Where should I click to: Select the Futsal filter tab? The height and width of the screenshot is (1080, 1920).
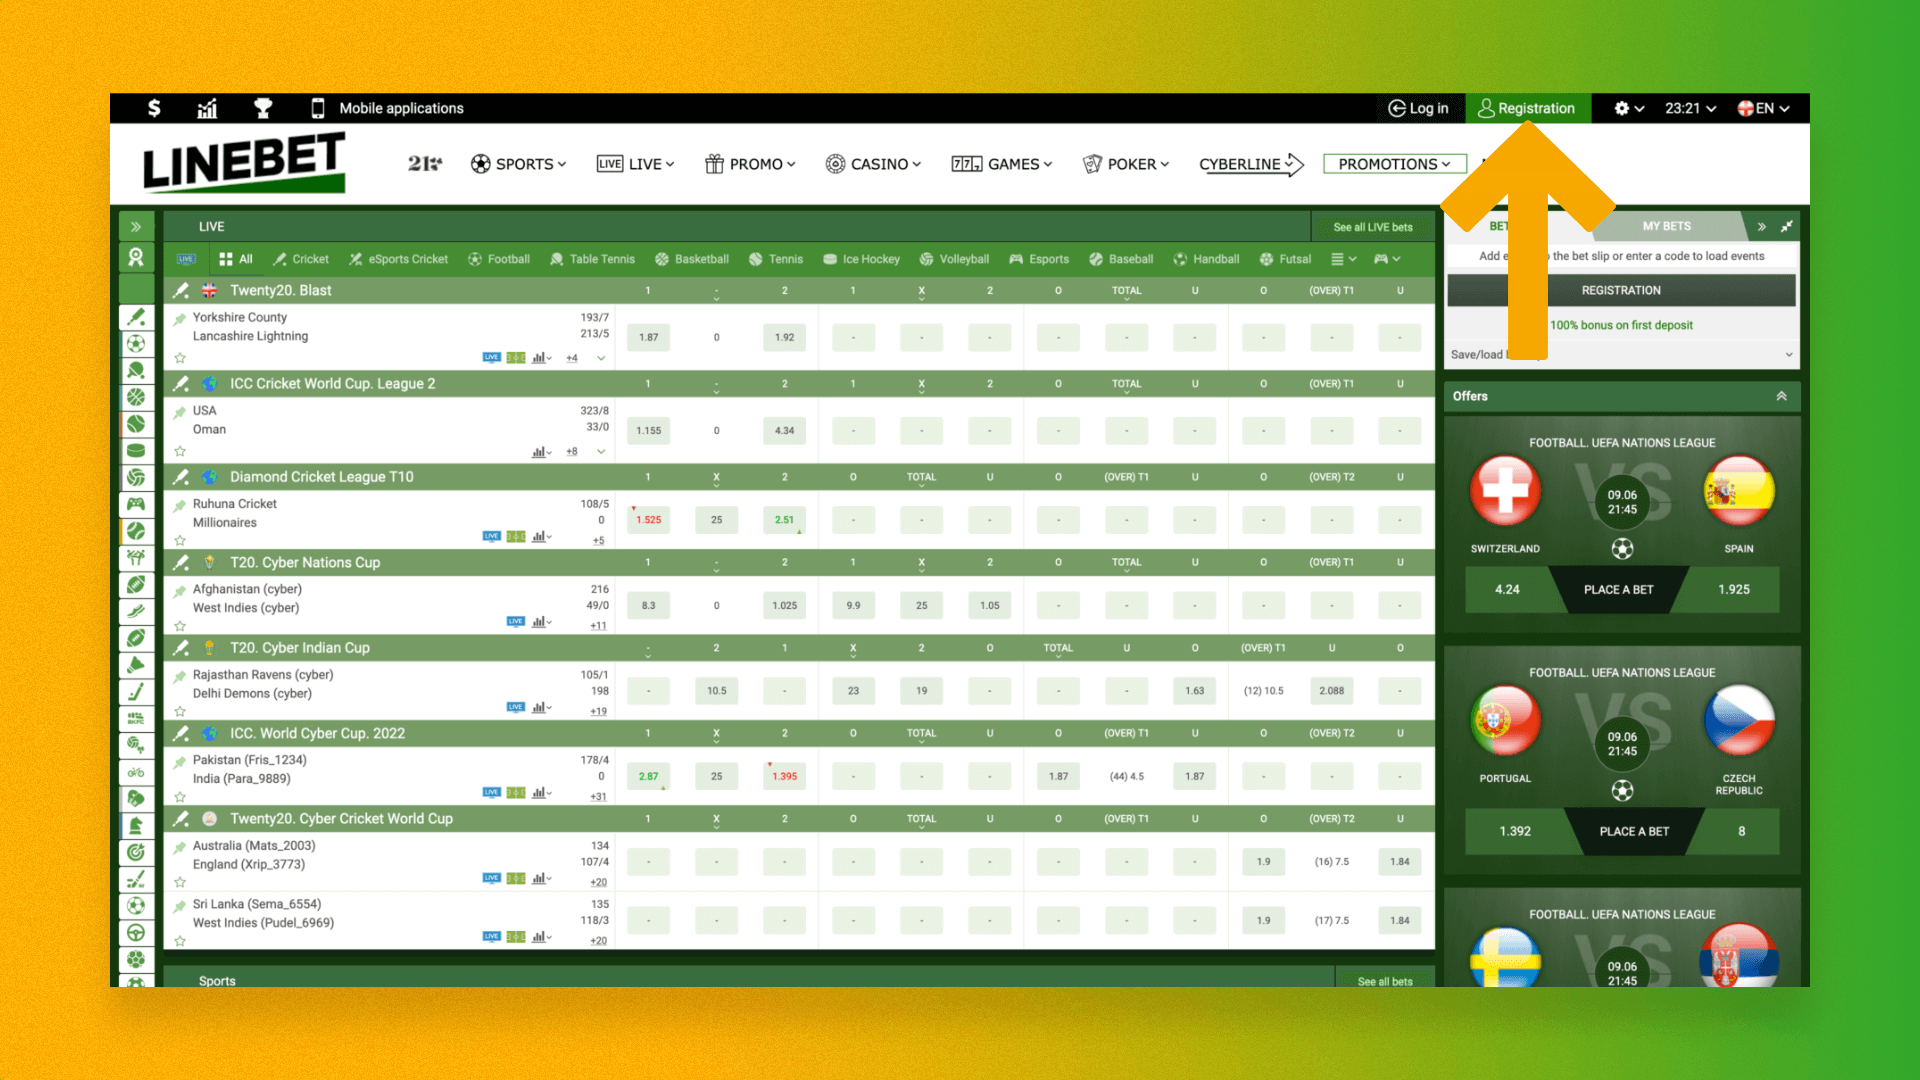(x=1285, y=259)
